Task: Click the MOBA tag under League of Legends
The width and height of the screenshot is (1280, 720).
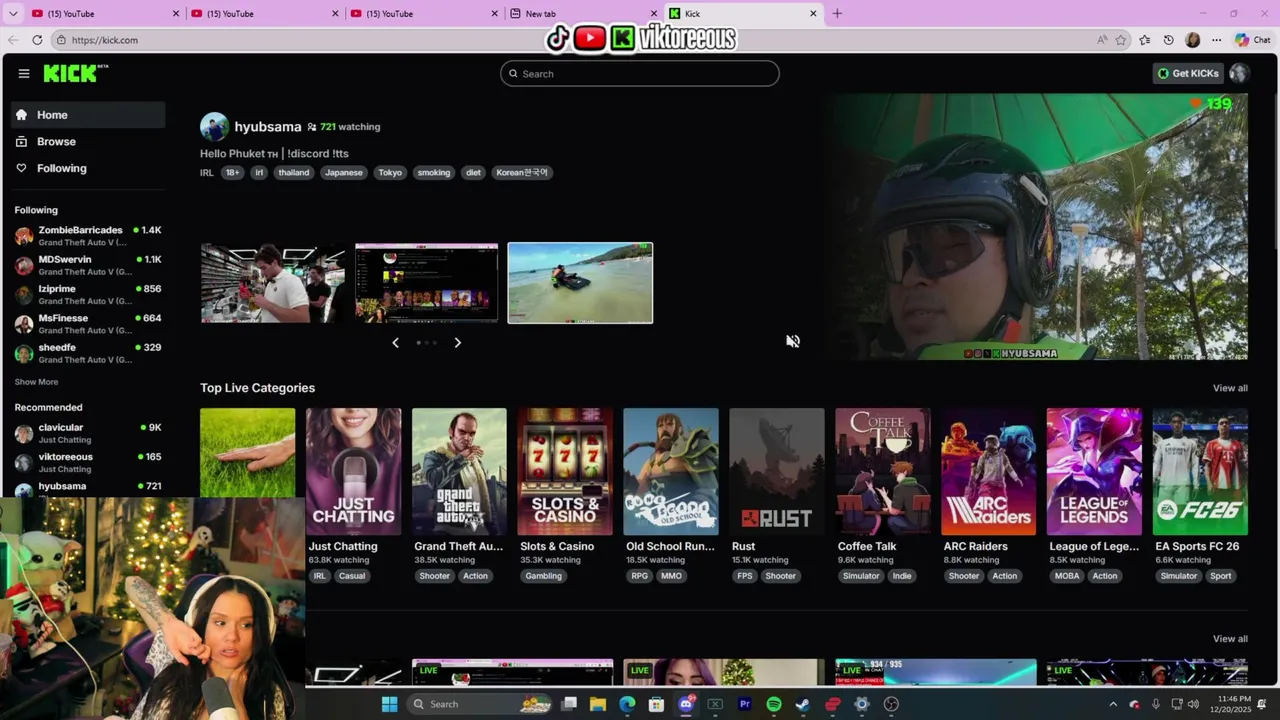Action: [x=1067, y=576]
